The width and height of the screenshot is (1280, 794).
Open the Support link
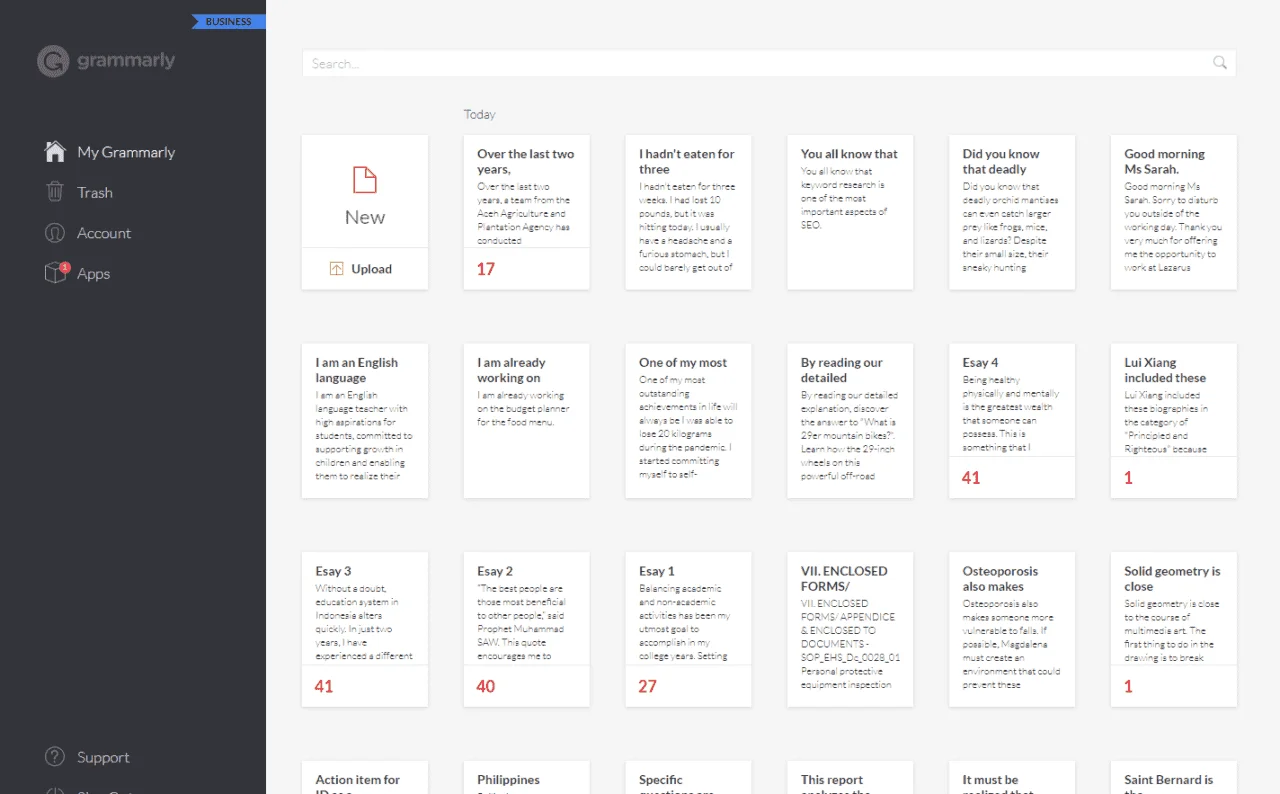(x=104, y=758)
